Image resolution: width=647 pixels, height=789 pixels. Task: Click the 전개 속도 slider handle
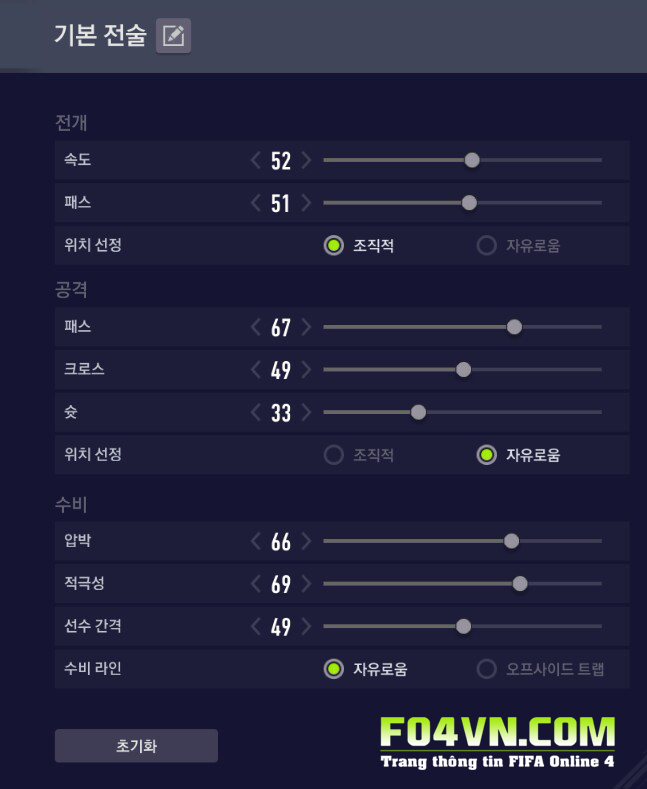click(472, 160)
